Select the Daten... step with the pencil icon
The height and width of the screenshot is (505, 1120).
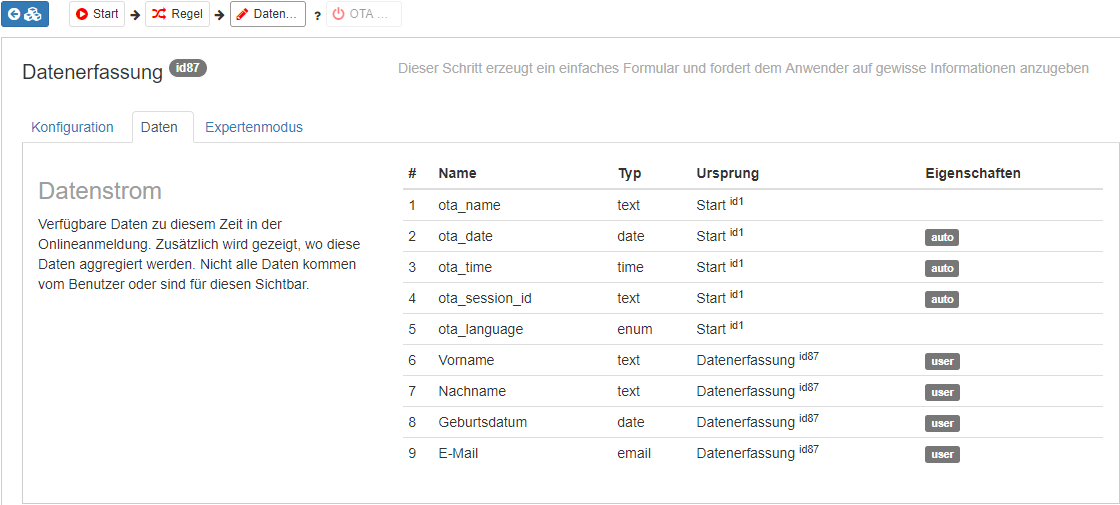(x=268, y=14)
